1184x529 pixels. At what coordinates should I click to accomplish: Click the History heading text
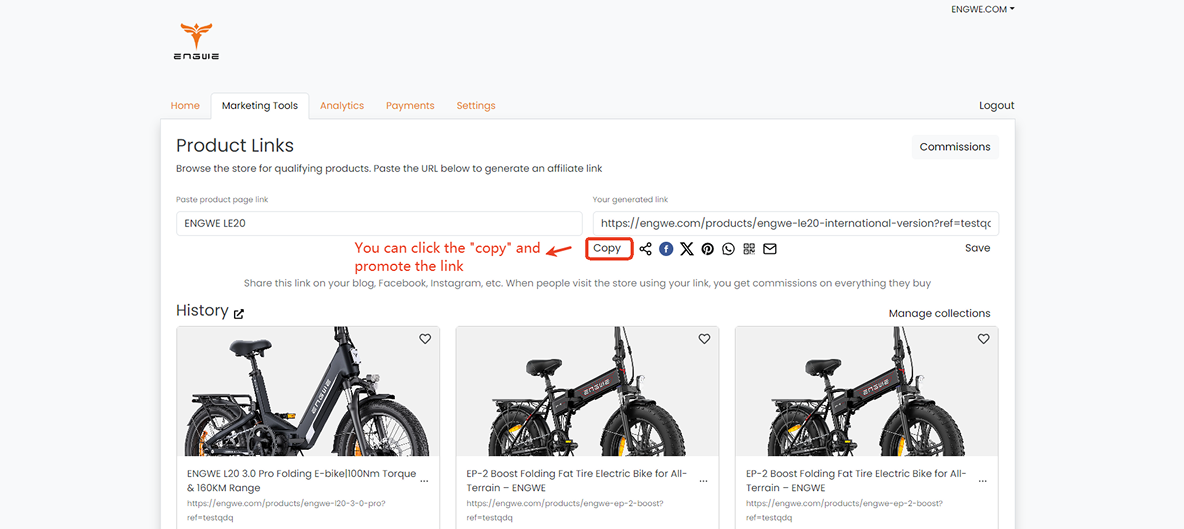coord(202,310)
